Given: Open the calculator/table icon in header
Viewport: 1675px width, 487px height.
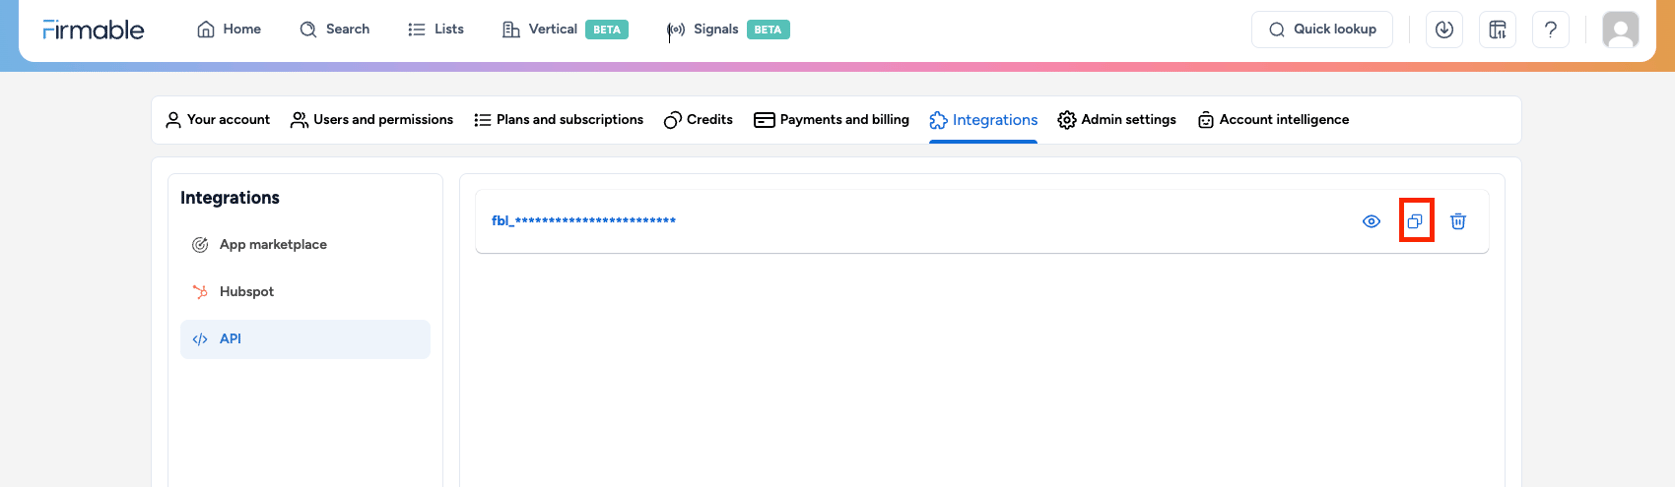Looking at the screenshot, I should click(x=1497, y=30).
